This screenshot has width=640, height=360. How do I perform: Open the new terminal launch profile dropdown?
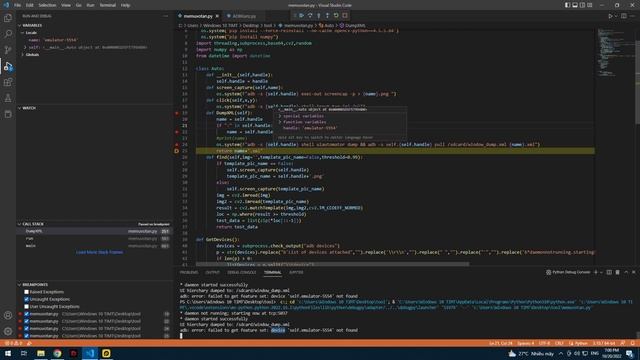tap(601, 272)
